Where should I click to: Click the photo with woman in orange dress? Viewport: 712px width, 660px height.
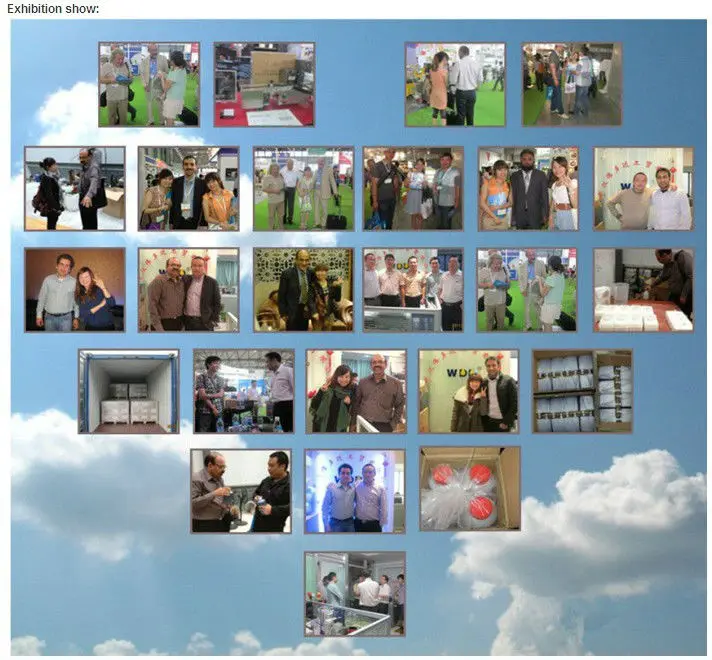(454, 84)
